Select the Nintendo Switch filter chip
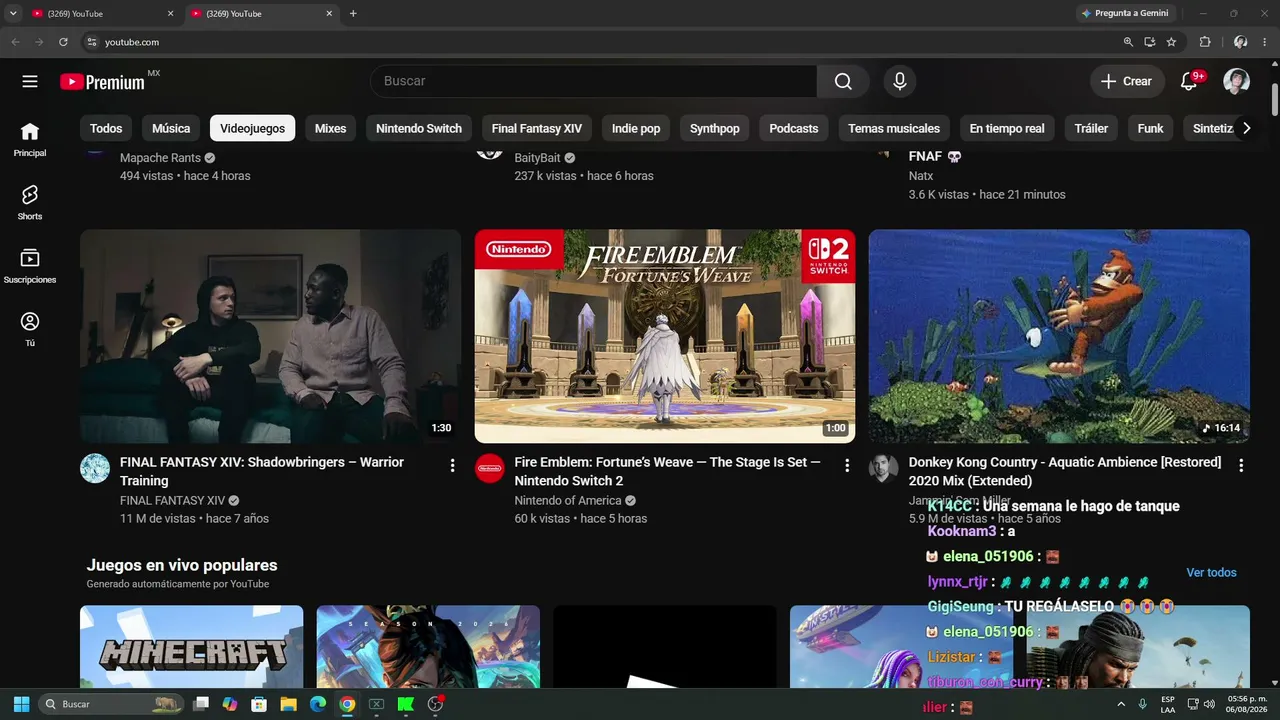Viewport: 1280px width, 720px height. click(x=419, y=128)
